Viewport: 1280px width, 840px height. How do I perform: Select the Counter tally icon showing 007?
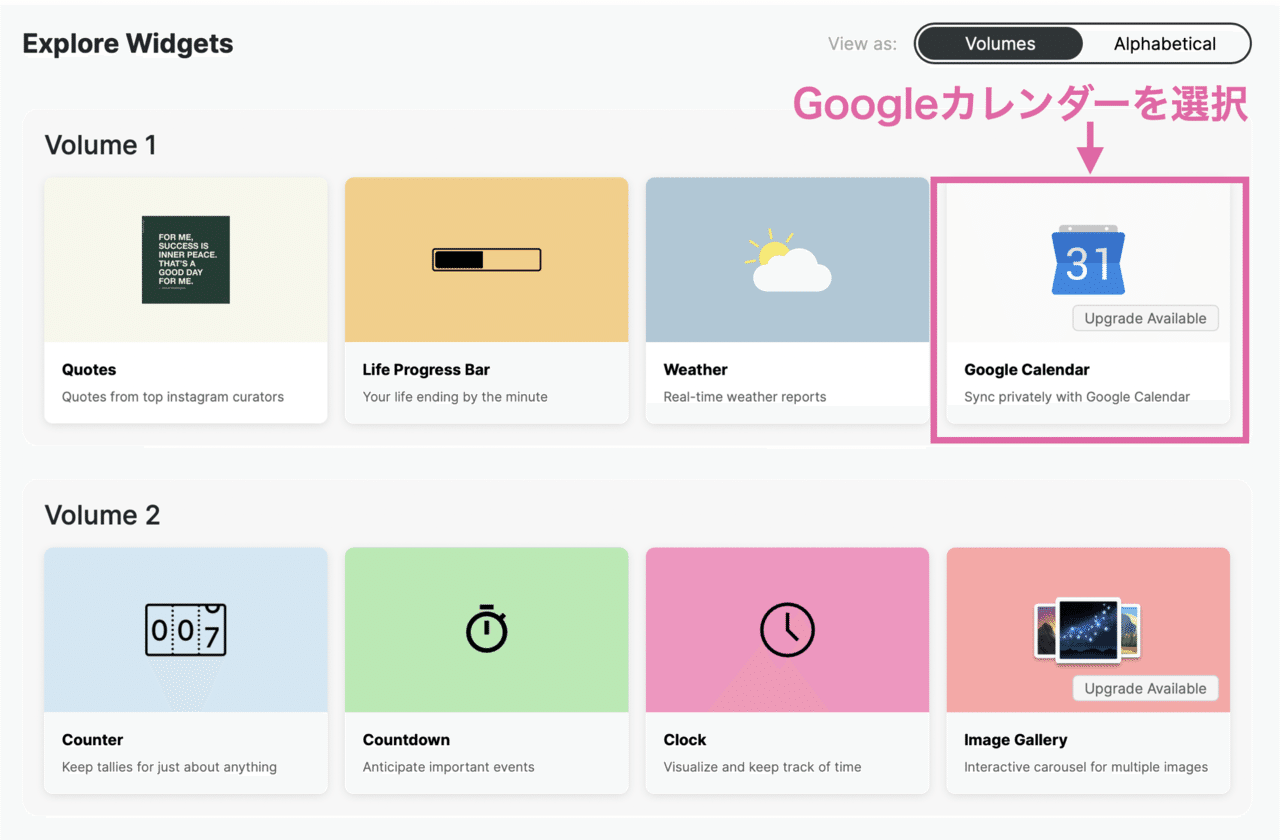coord(185,629)
